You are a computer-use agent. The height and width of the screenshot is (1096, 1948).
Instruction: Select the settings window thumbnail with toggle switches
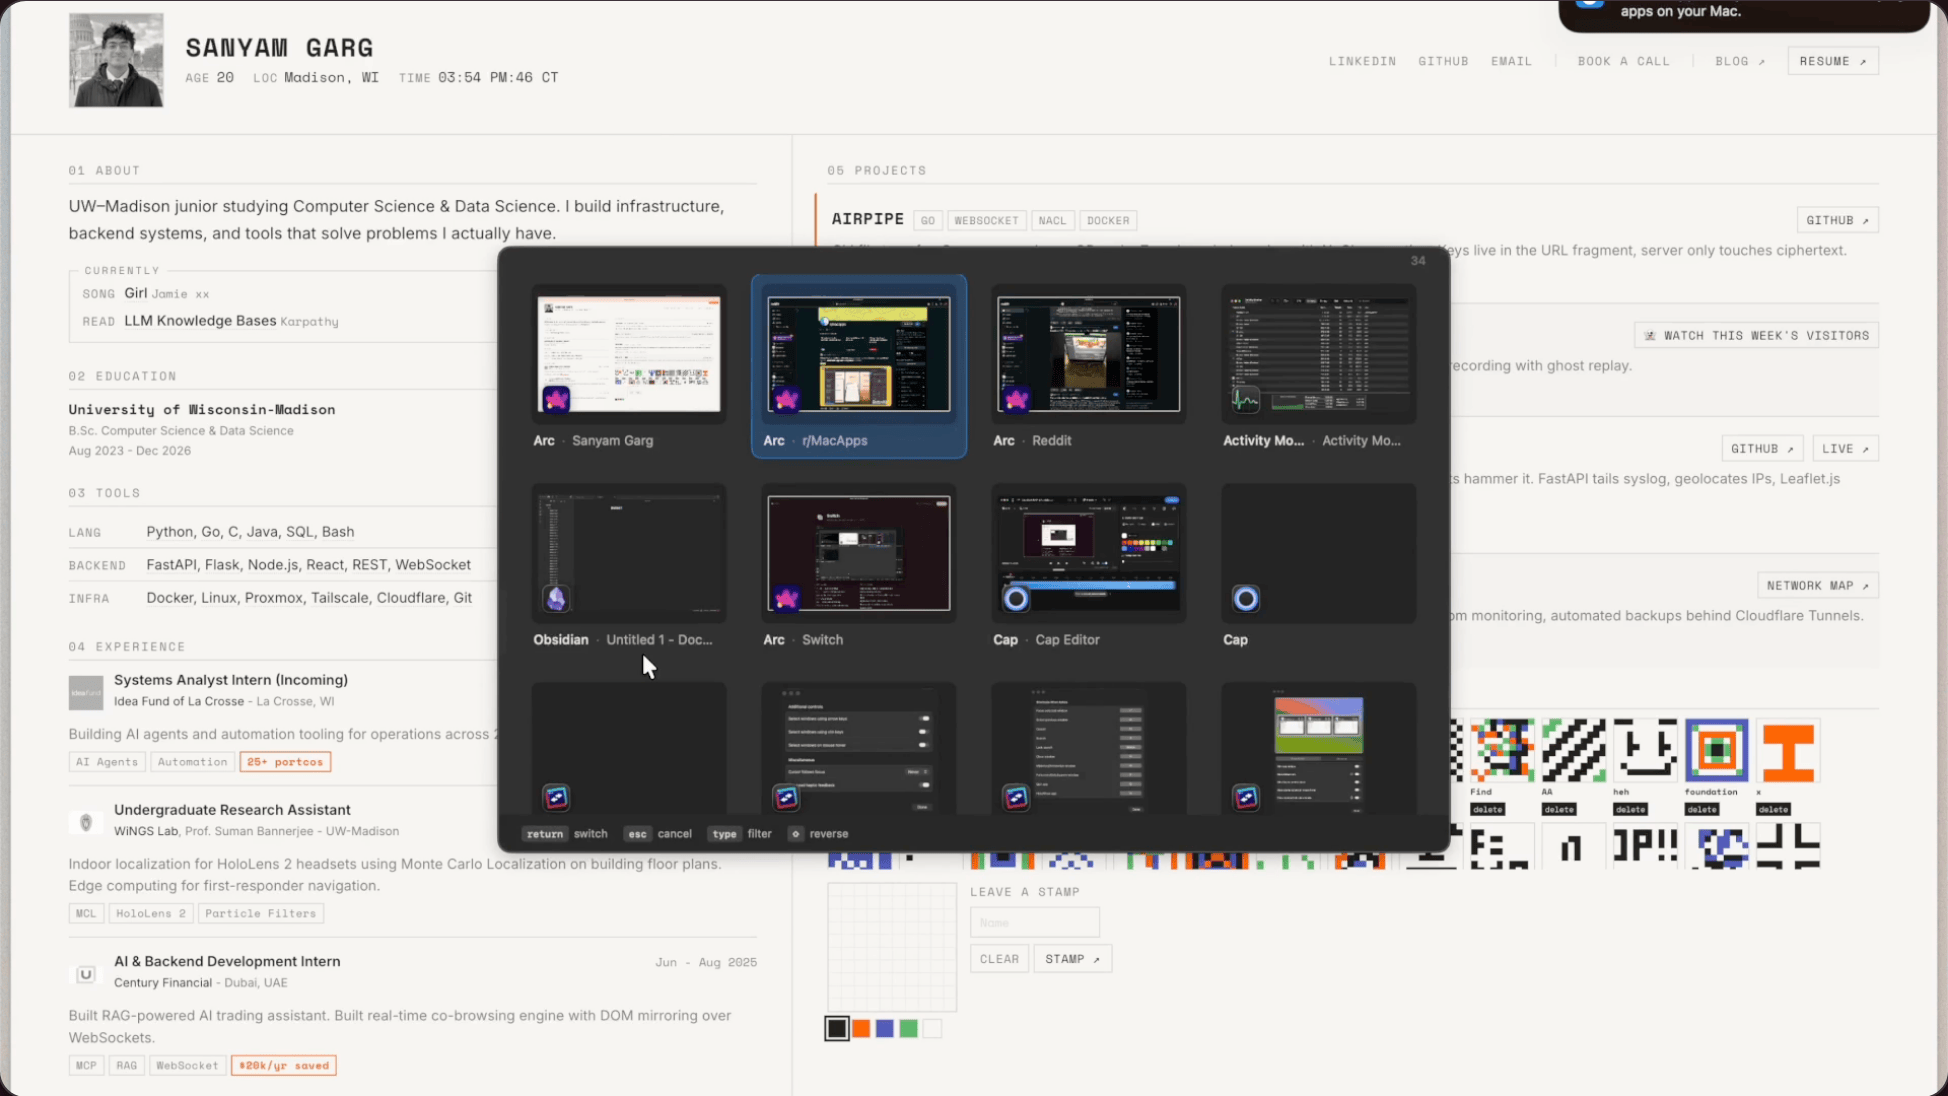859,748
